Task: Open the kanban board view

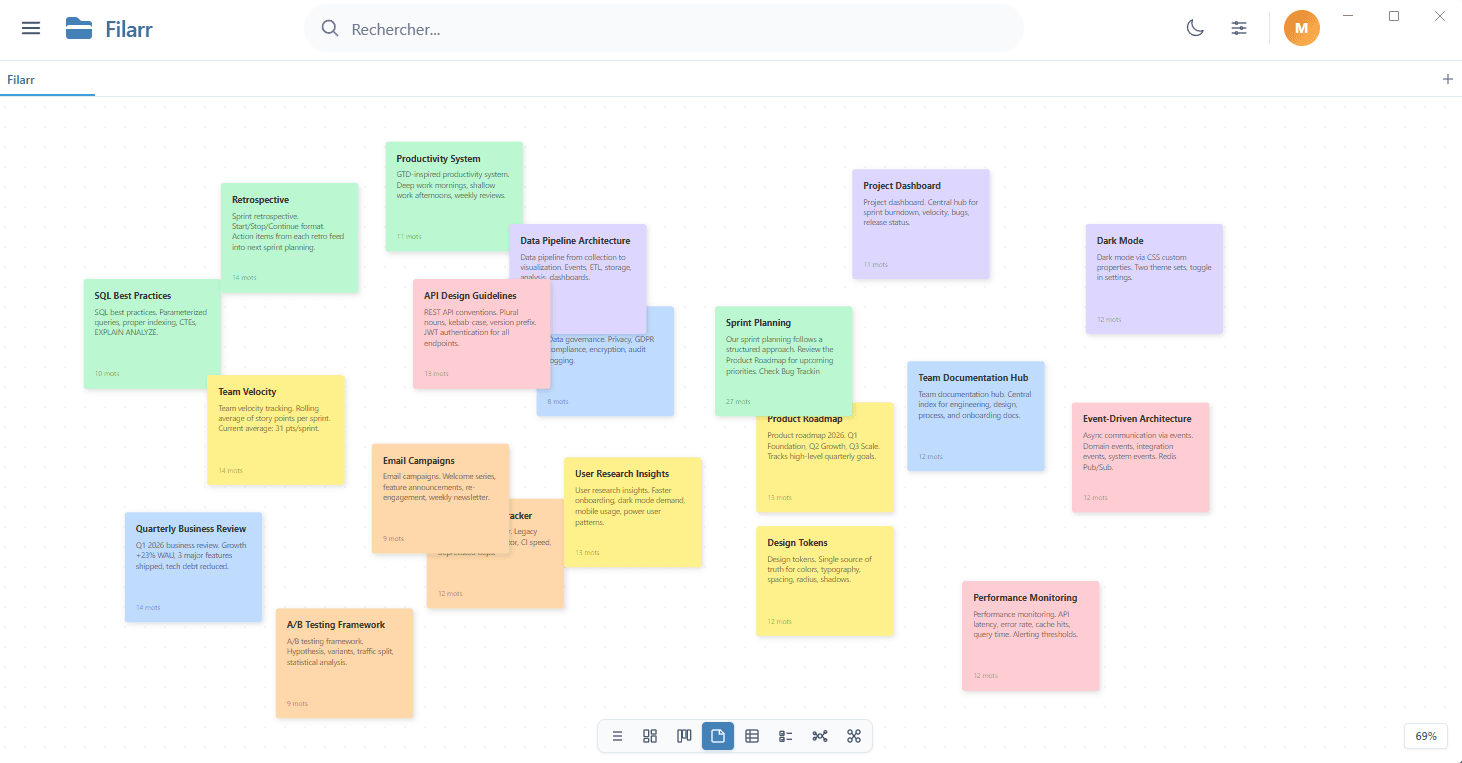Action: pyautogui.click(x=684, y=736)
